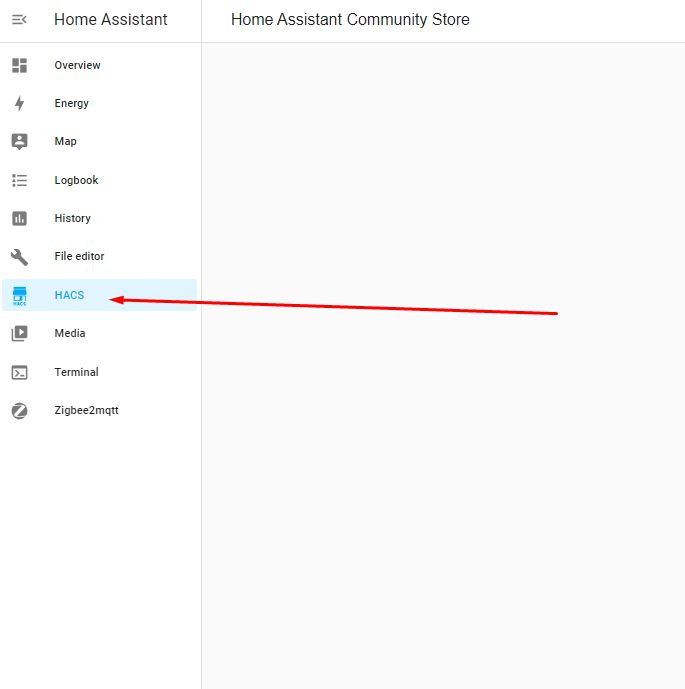
Task: Open the Map page label
Action: point(65,141)
